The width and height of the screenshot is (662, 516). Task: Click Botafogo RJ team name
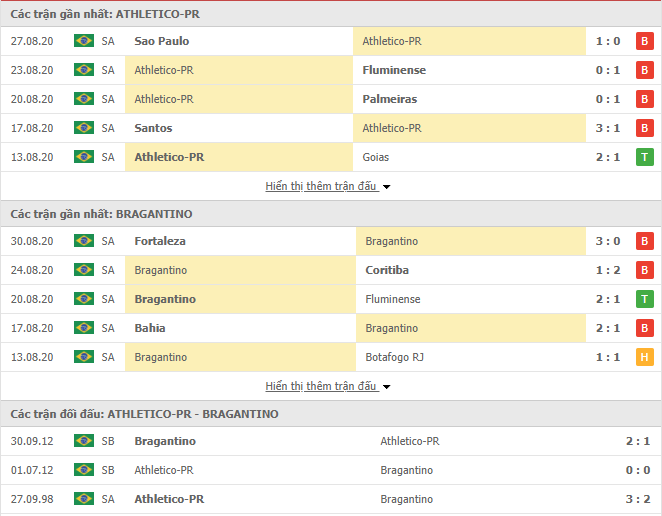coord(394,357)
